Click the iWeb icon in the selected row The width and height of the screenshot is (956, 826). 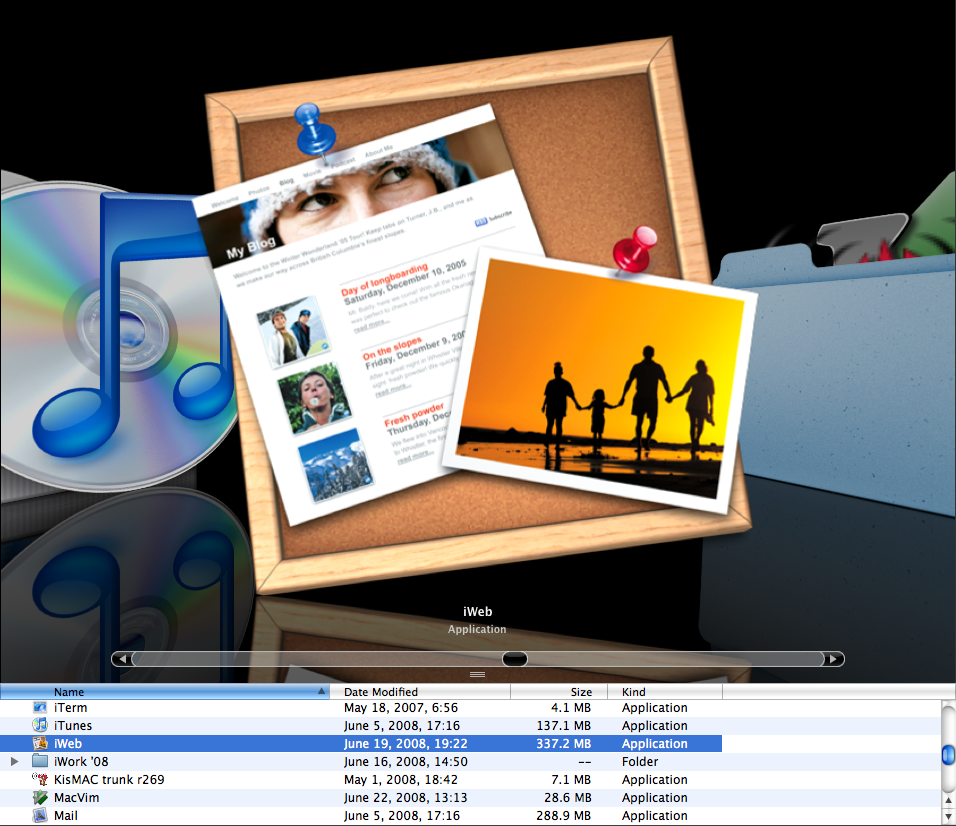pos(40,744)
